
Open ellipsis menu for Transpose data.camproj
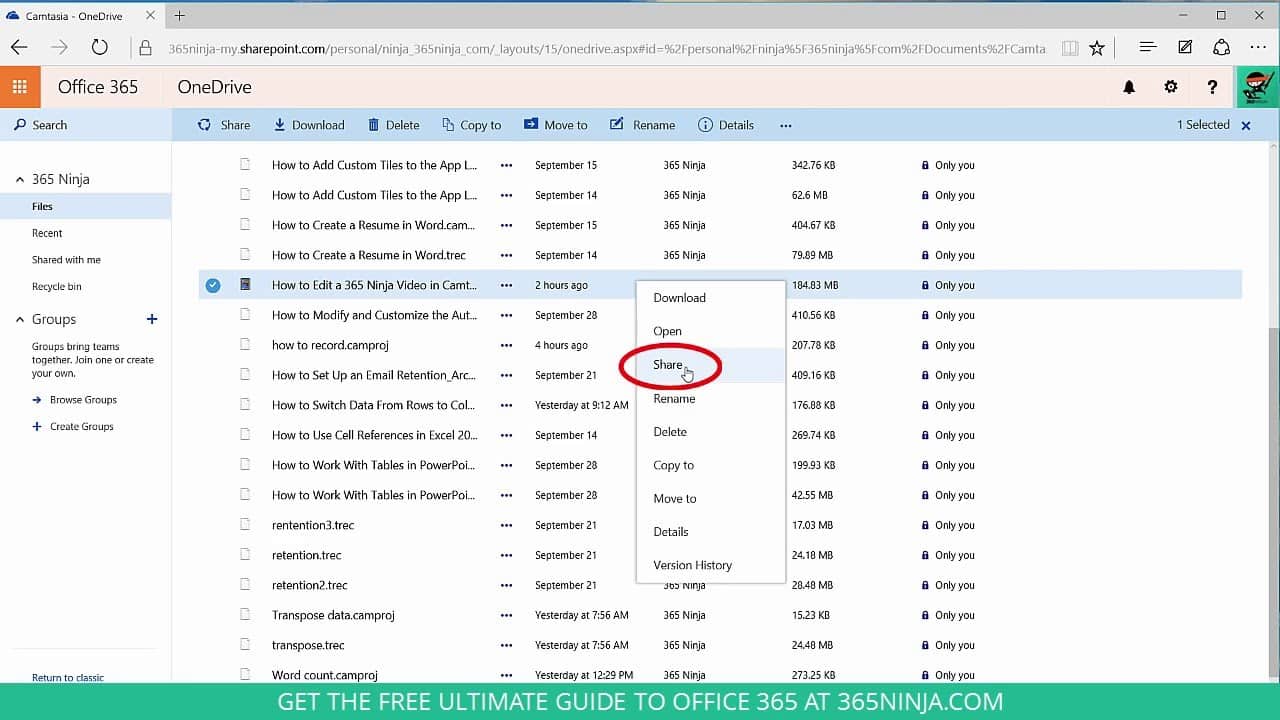coord(506,615)
